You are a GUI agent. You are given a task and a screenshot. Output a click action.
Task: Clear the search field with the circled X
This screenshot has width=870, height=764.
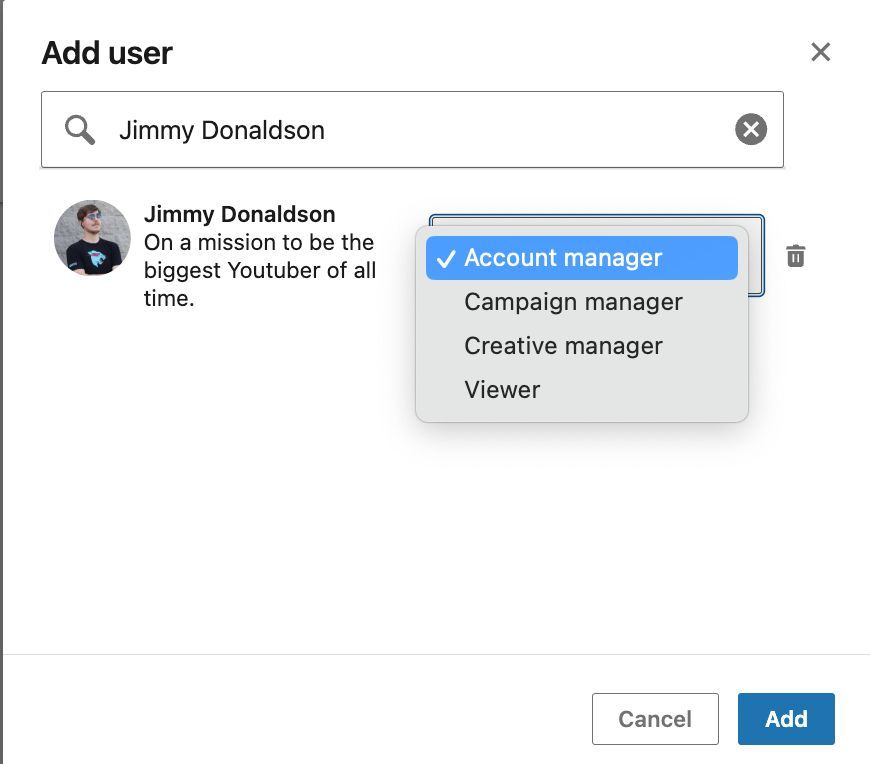click(751, 129)
